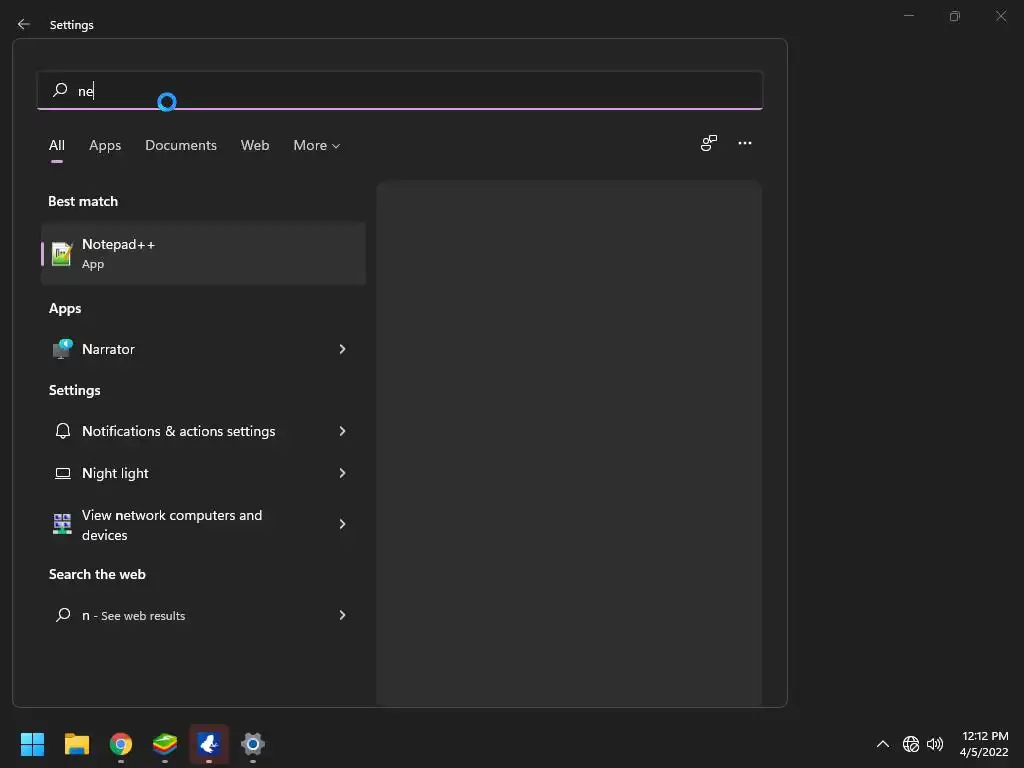Click magnifier icon in search box

60,89
